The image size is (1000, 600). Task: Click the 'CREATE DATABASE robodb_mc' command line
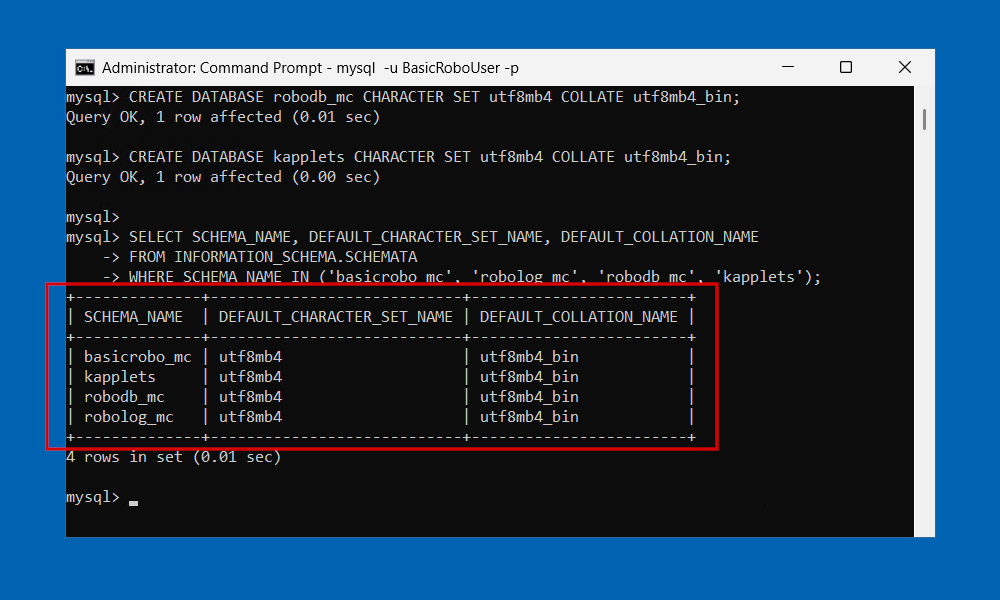[x=402, y=97]
